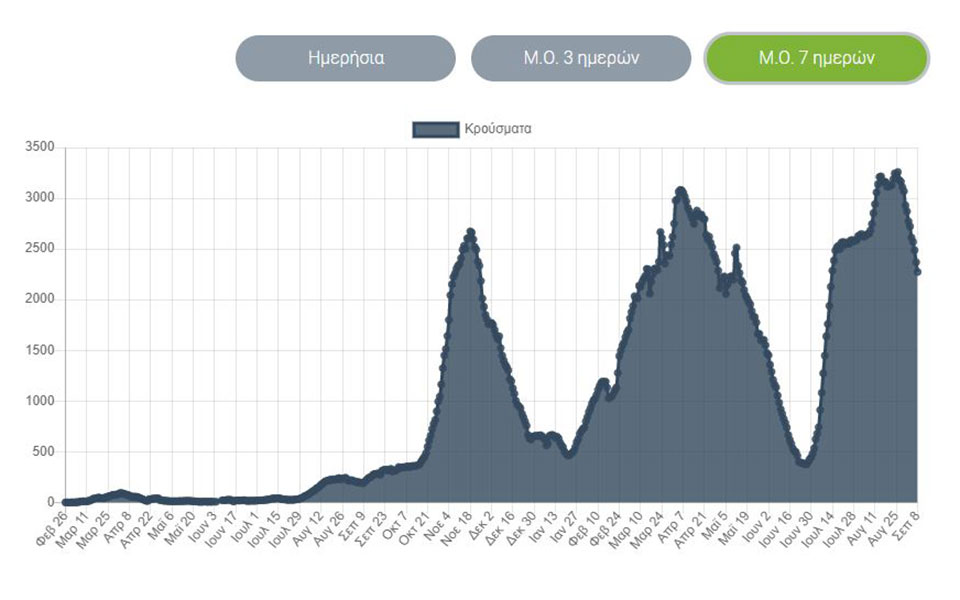The height and width of the screenshot is (600, 960).
Task: Click the 1500 gridline label
Action: pyautogui.click(x=40, y=349)
